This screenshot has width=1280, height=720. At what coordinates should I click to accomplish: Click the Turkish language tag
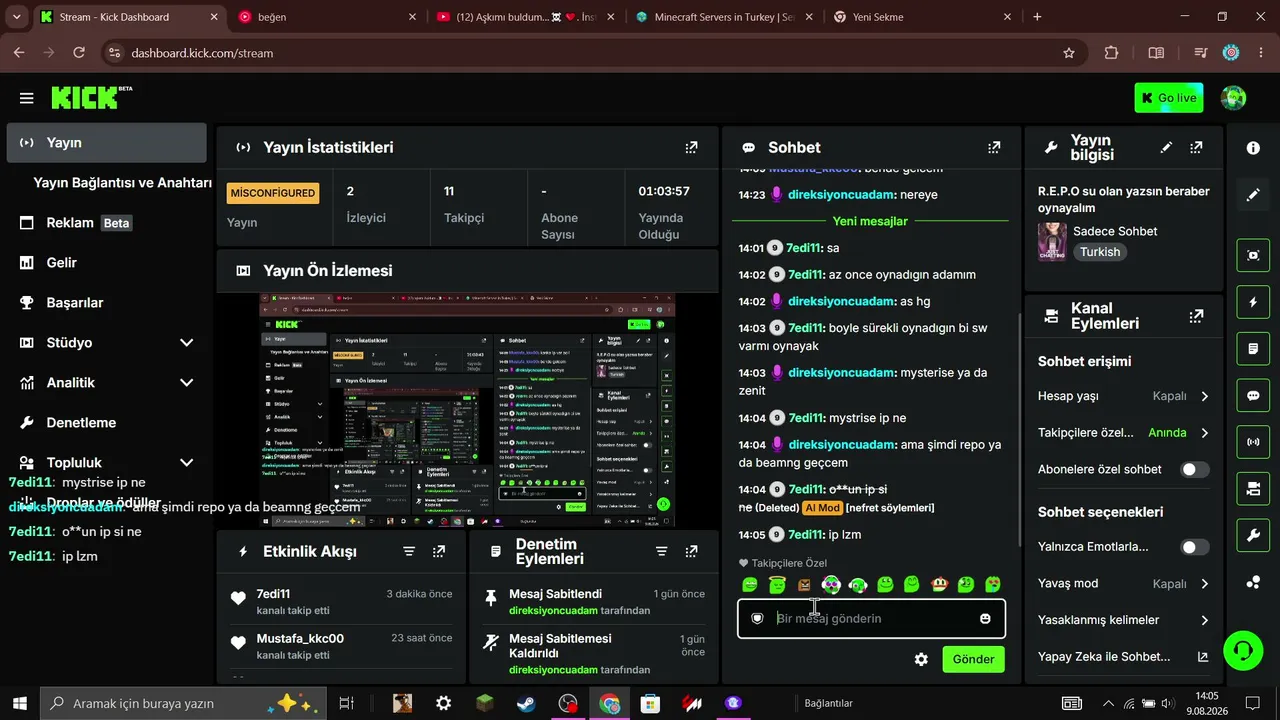(x=1100, y=252)
